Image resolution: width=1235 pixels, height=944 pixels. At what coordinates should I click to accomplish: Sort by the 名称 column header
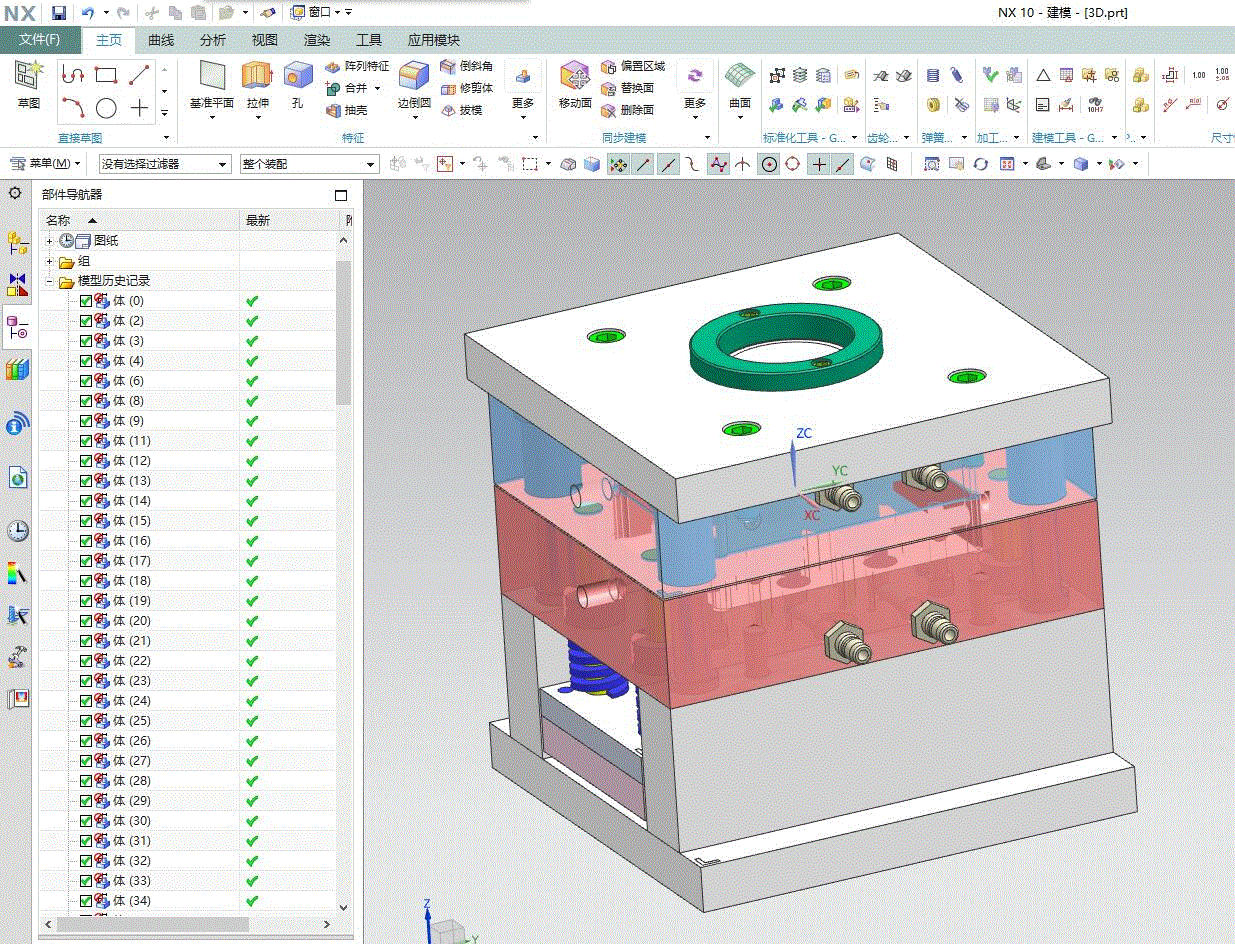pos(139,220)
